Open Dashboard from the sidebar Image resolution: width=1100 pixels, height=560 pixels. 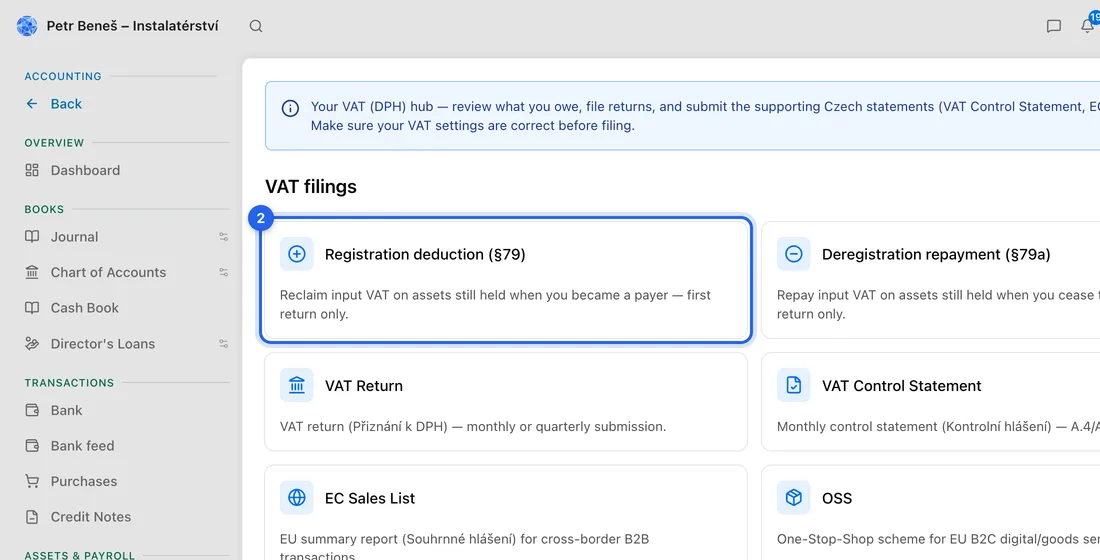click(85, 170)
